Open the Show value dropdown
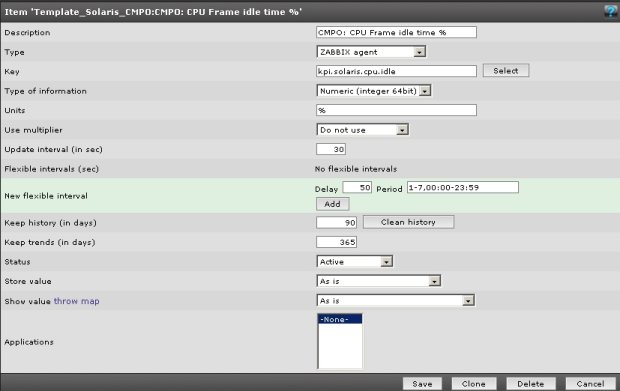 click(395, 300)
